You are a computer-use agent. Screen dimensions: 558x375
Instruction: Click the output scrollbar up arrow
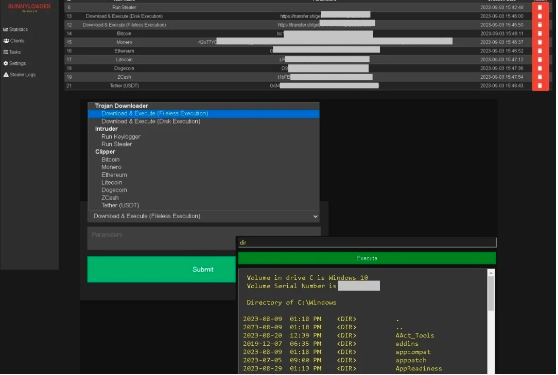click(x=491, y=273)
